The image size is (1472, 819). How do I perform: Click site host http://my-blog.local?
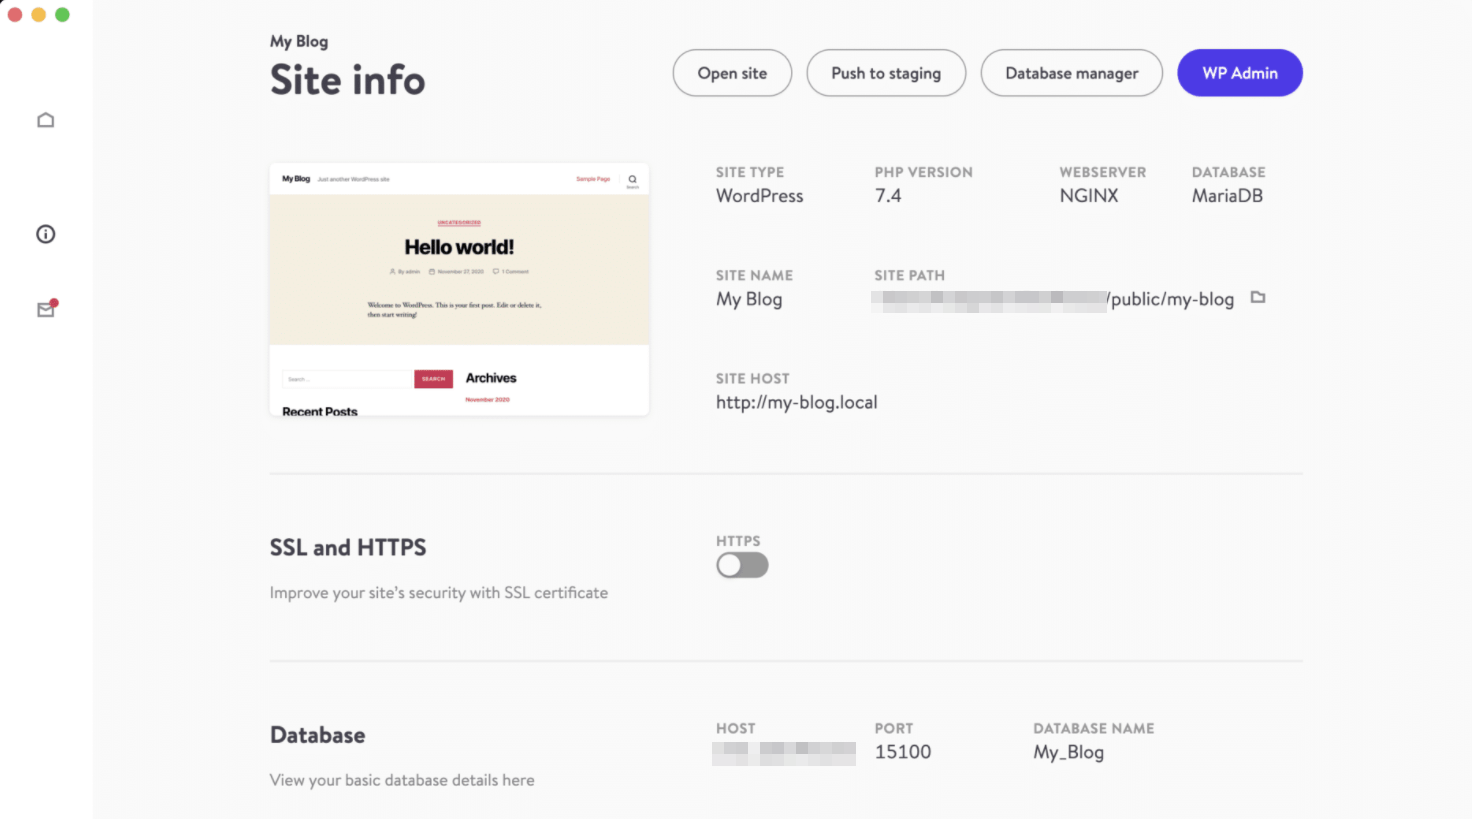click(796, 402)
